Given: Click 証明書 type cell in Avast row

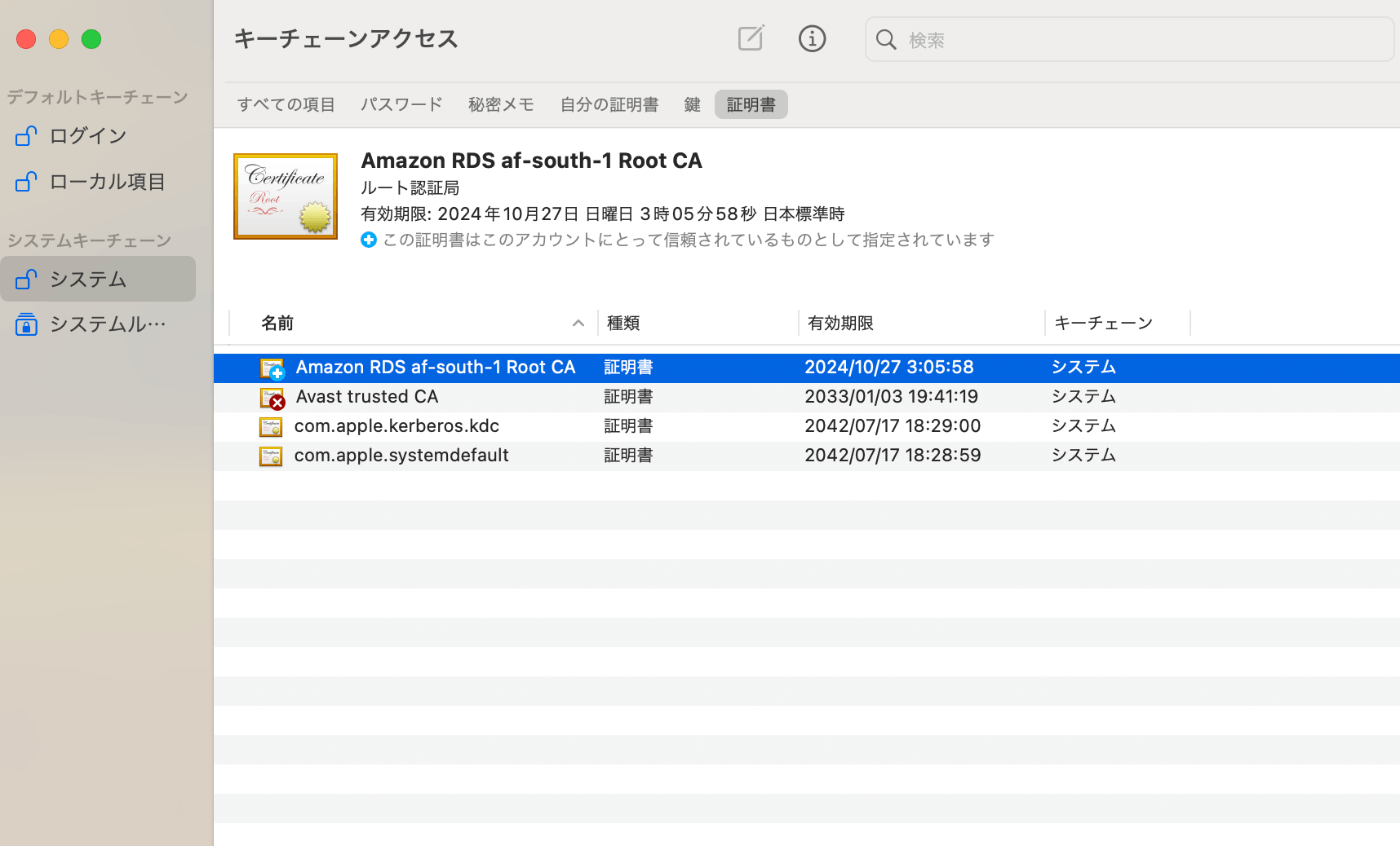Looking at the screenshot, I should click(x=628, y=397).
